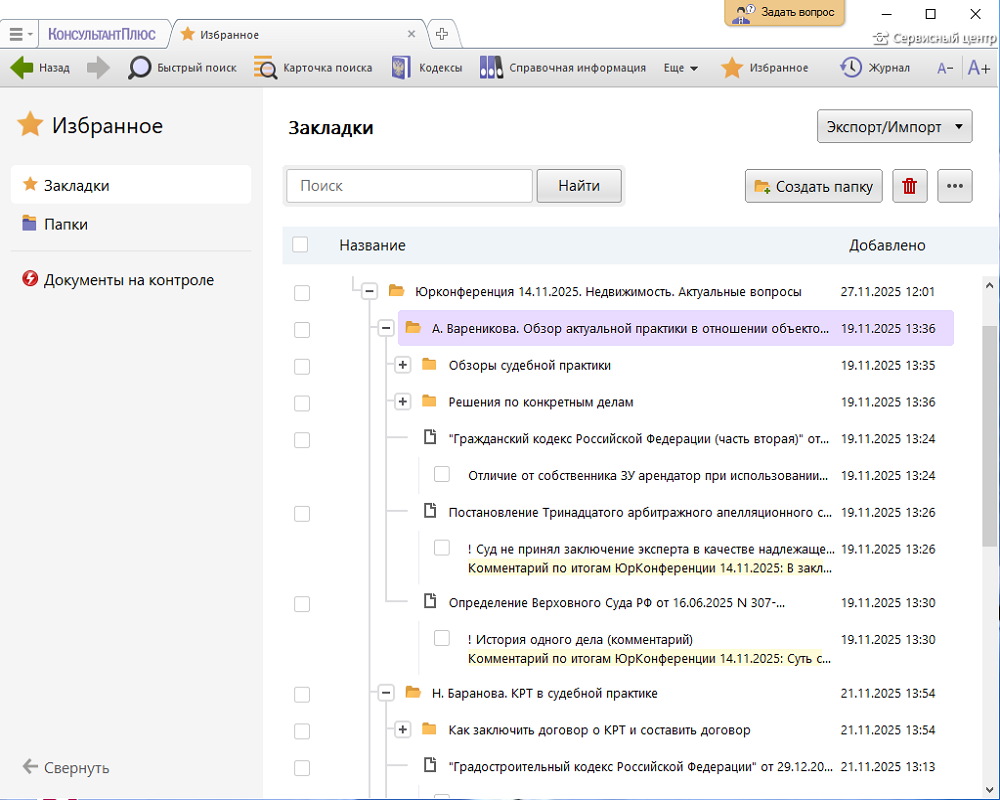Collapse the Юрконференция 14.11.2025 folder
The image size is (1000, 800).
pyautogui.click(x=369, y=291)
